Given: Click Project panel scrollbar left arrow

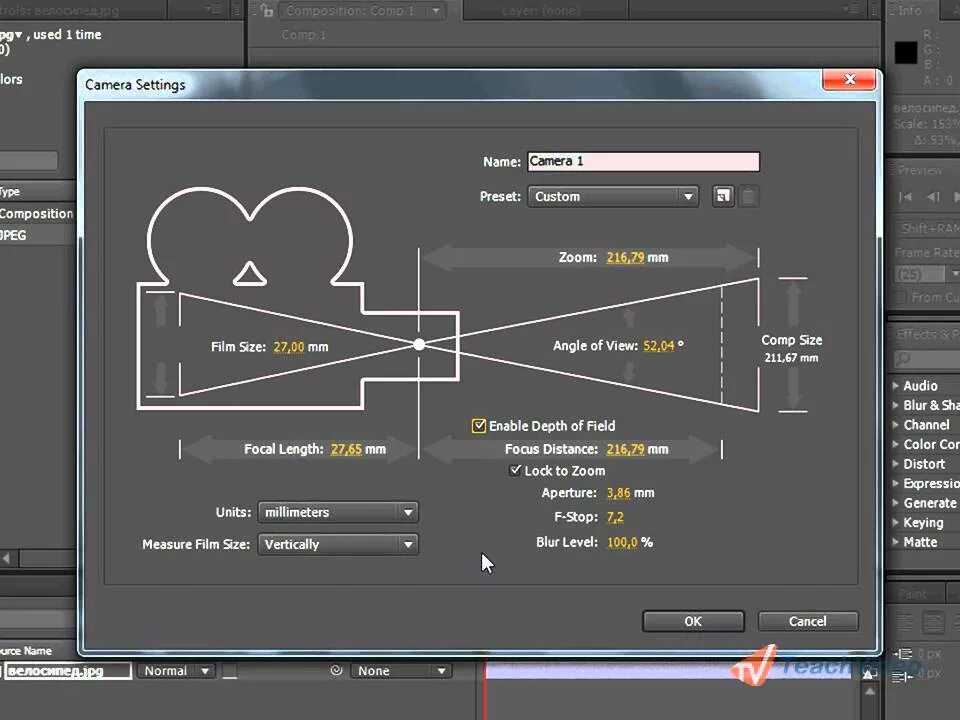Looking at the screenshot, I should 7,558.
